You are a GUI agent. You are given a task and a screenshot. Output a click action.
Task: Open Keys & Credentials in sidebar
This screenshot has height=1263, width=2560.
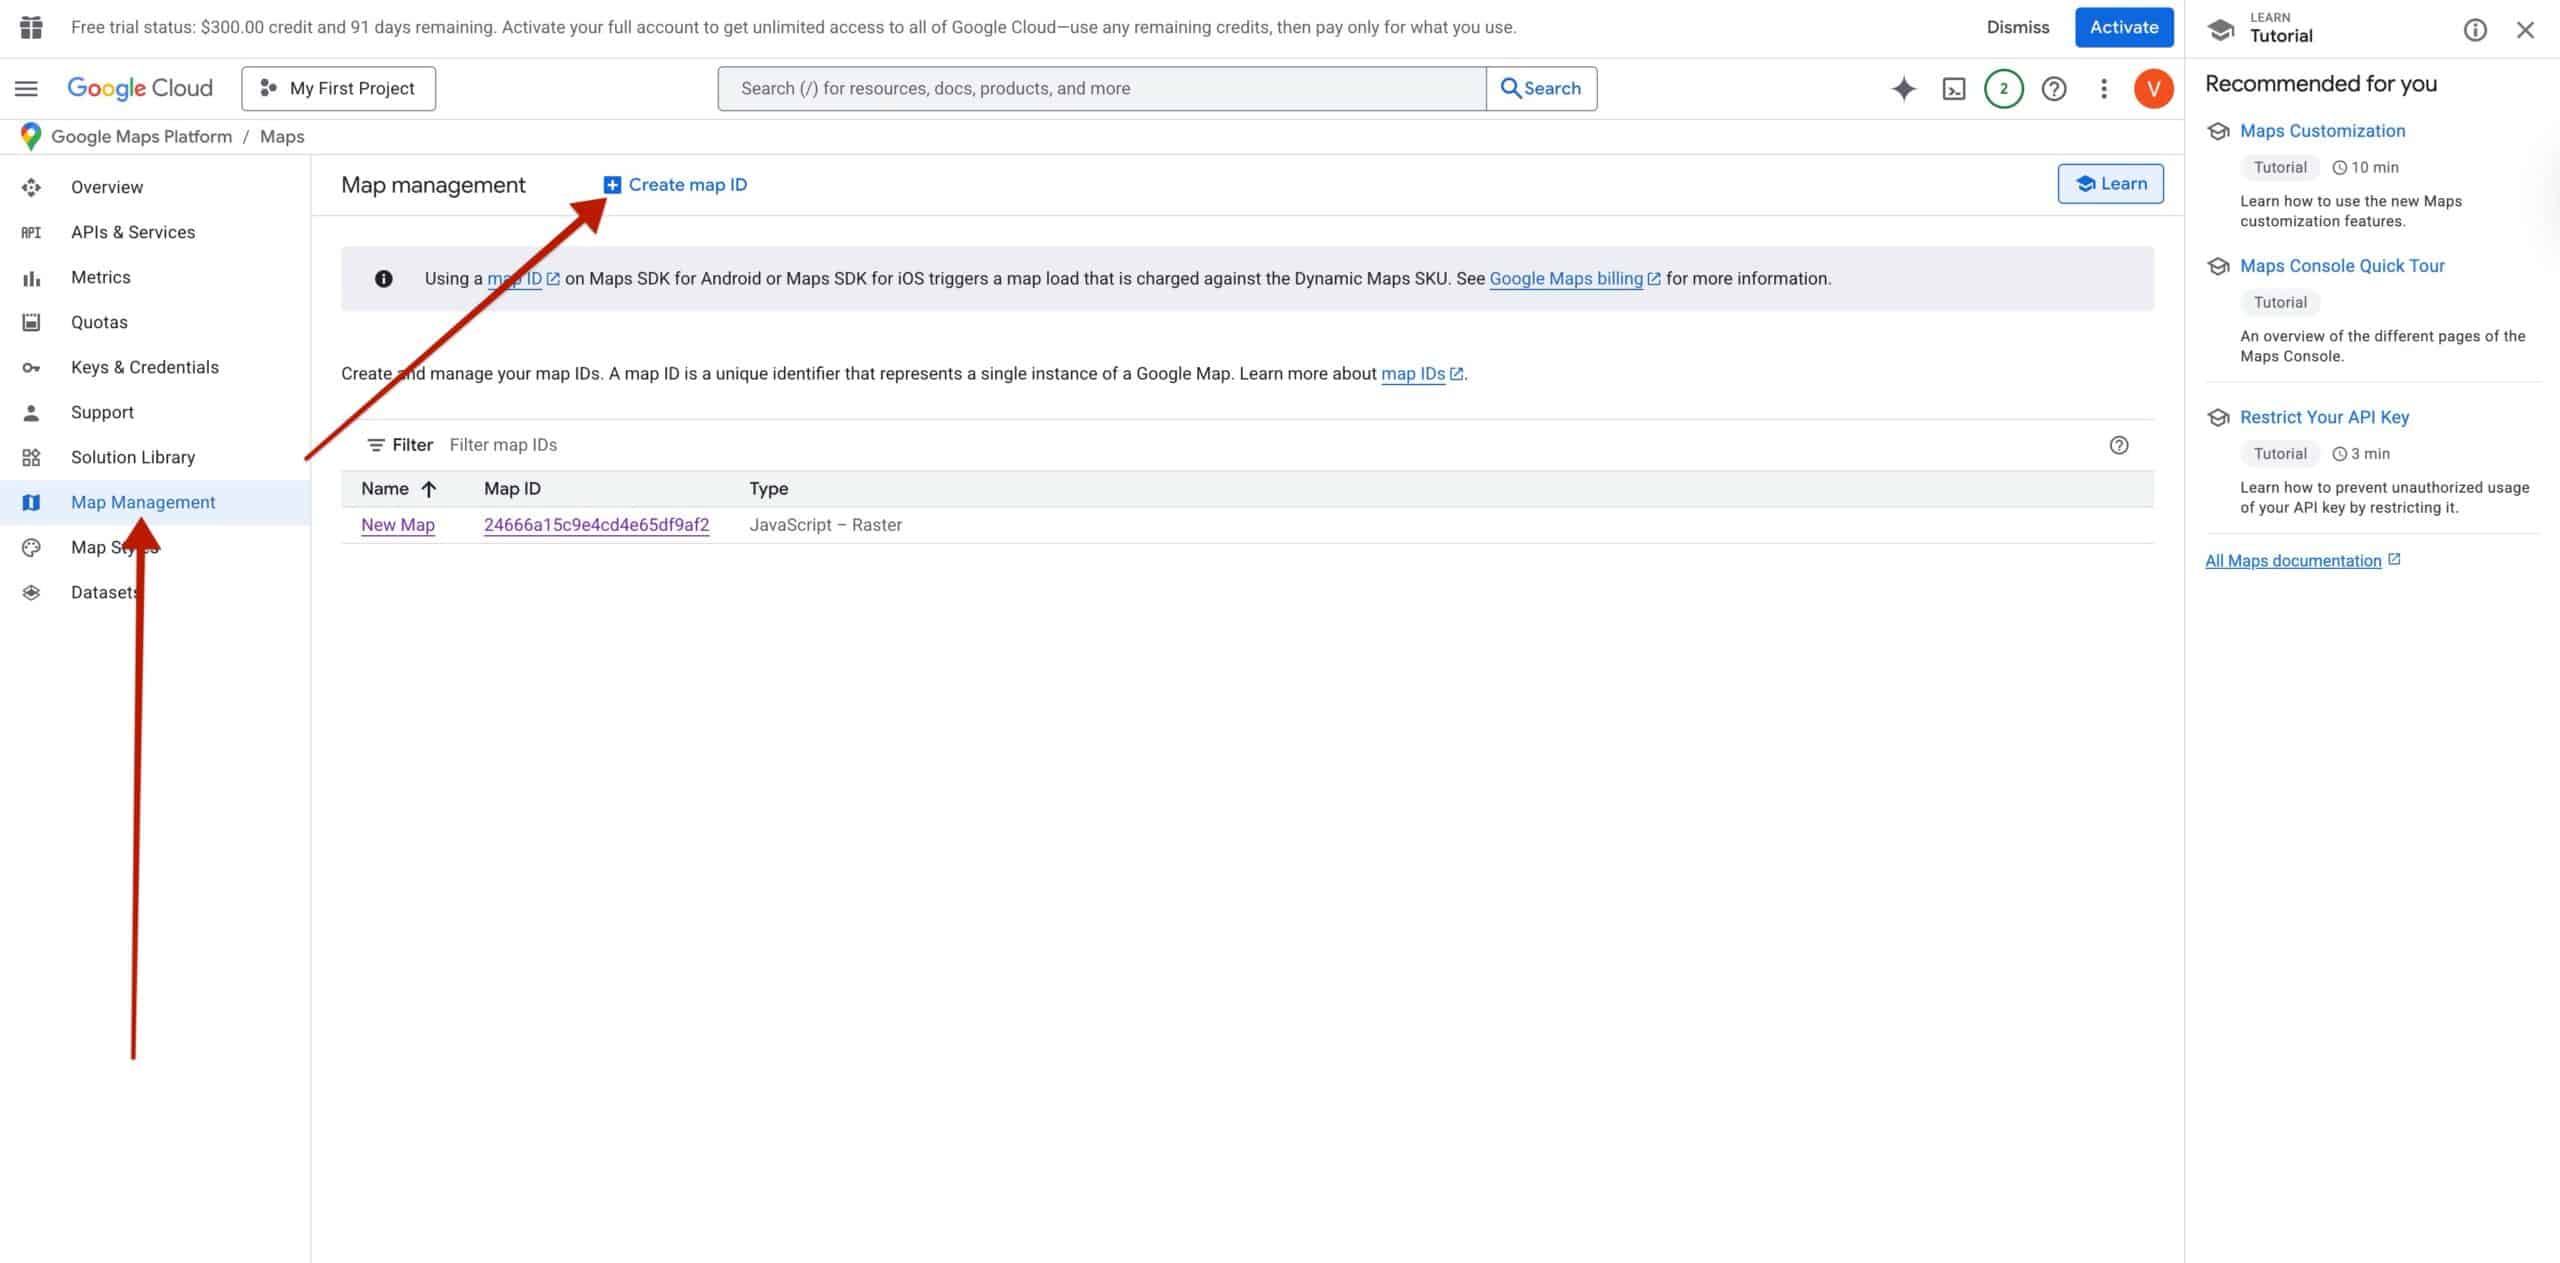[144, 367]
